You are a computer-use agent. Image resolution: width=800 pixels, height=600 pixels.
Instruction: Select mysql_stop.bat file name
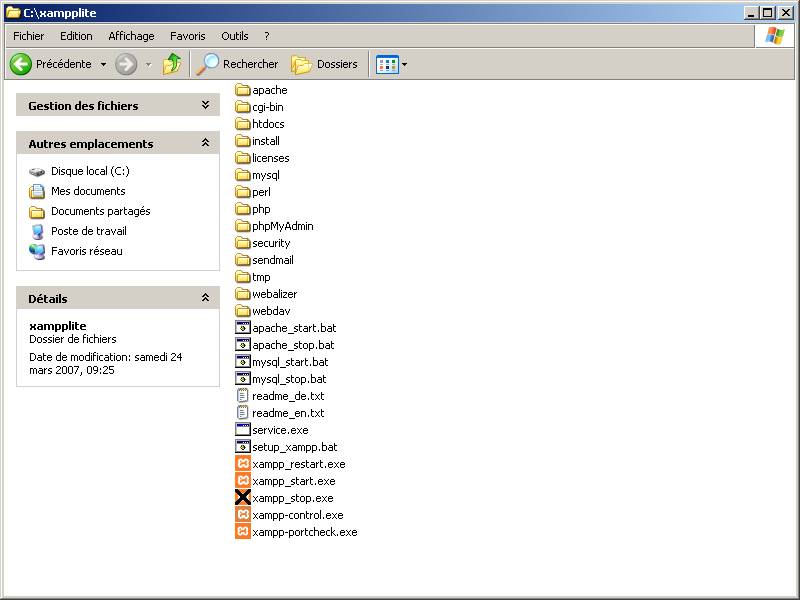point(289,379)
